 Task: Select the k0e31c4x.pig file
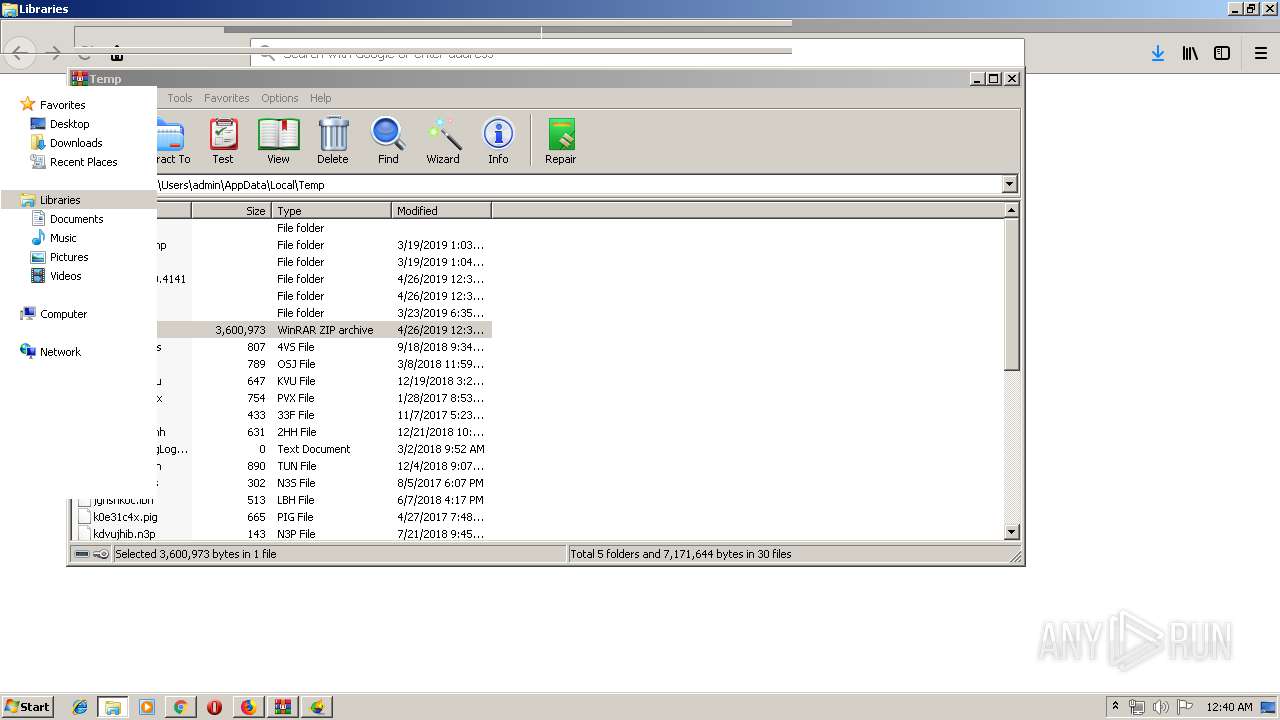click(x=125, y=517)
